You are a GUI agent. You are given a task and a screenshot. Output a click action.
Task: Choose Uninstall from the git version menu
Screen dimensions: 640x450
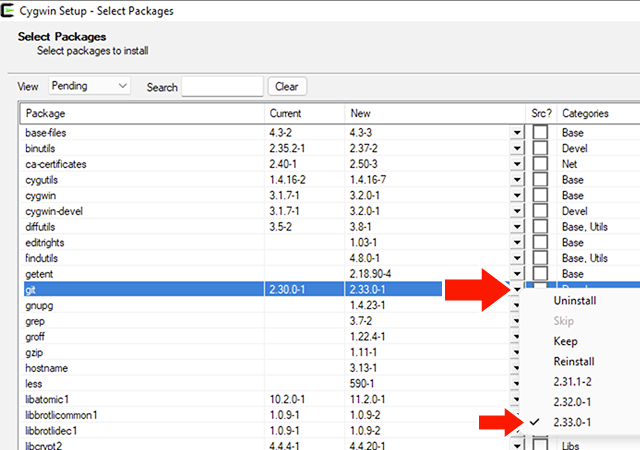[577, 300]
